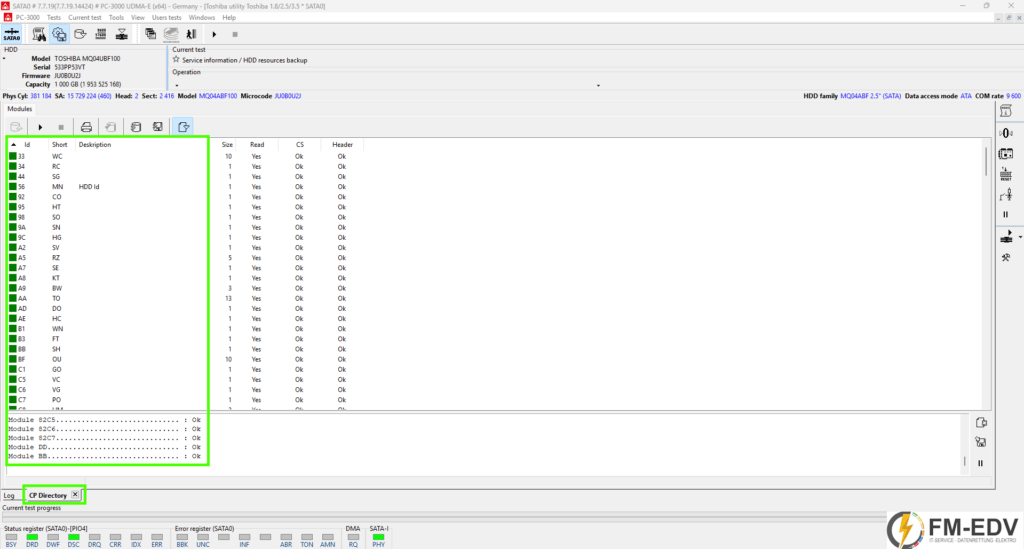Screen dimensions: 1024x549
Task: Click the star icon next to Service information
Action: click(176, 59)
